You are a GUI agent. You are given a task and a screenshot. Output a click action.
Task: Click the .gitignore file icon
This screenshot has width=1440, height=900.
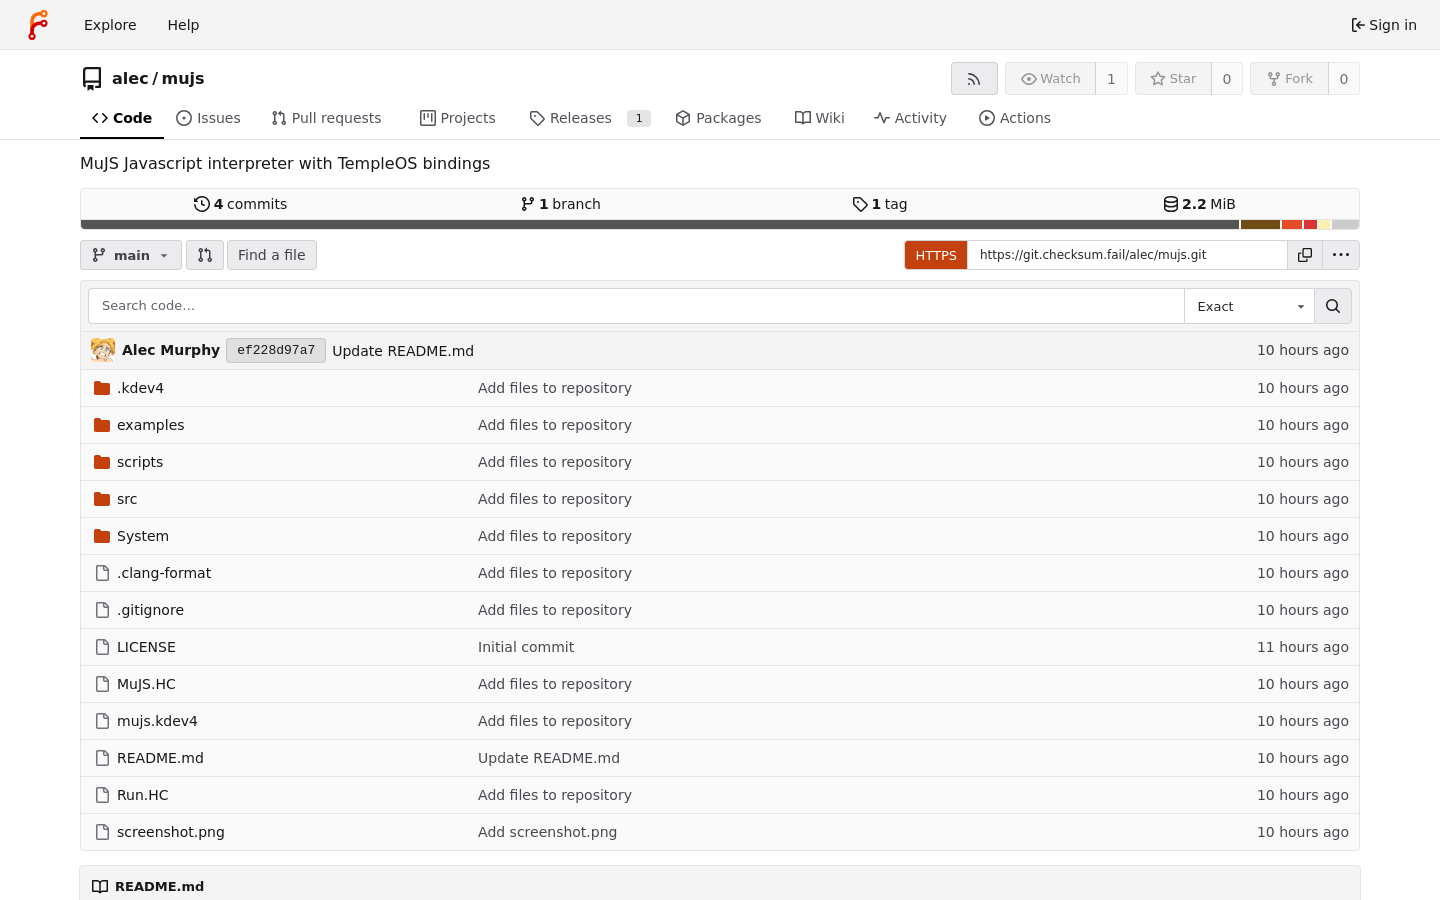pos(102,610)
